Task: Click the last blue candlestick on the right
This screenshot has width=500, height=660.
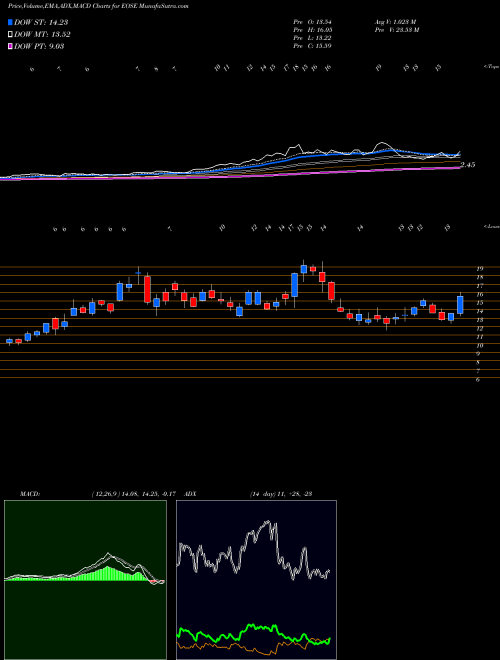Action: 460,305
